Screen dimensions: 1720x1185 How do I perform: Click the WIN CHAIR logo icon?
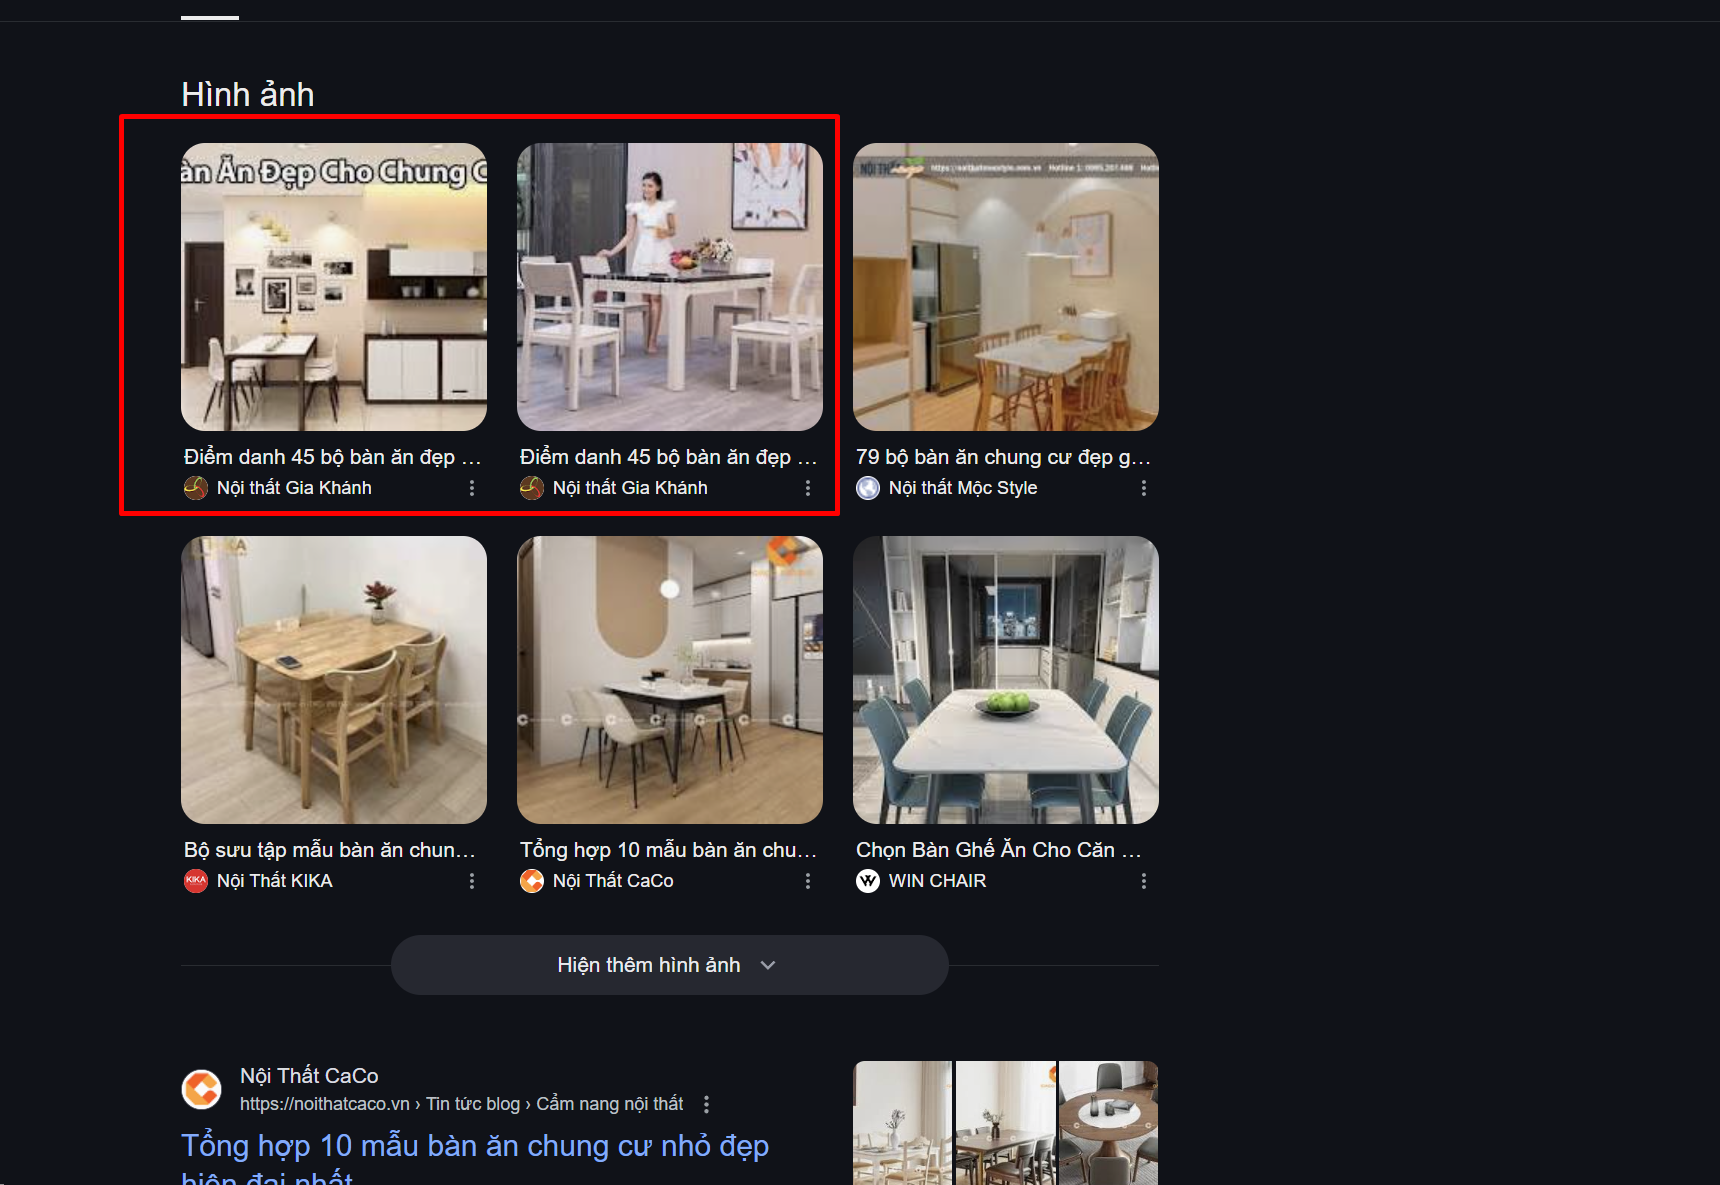[x=868, y=881]
